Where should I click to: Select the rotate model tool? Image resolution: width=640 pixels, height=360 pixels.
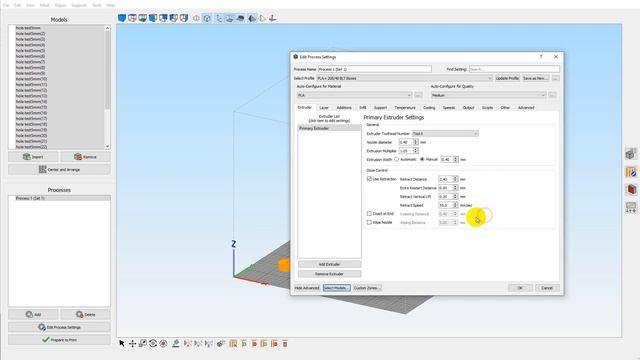(x=153, y=344)
